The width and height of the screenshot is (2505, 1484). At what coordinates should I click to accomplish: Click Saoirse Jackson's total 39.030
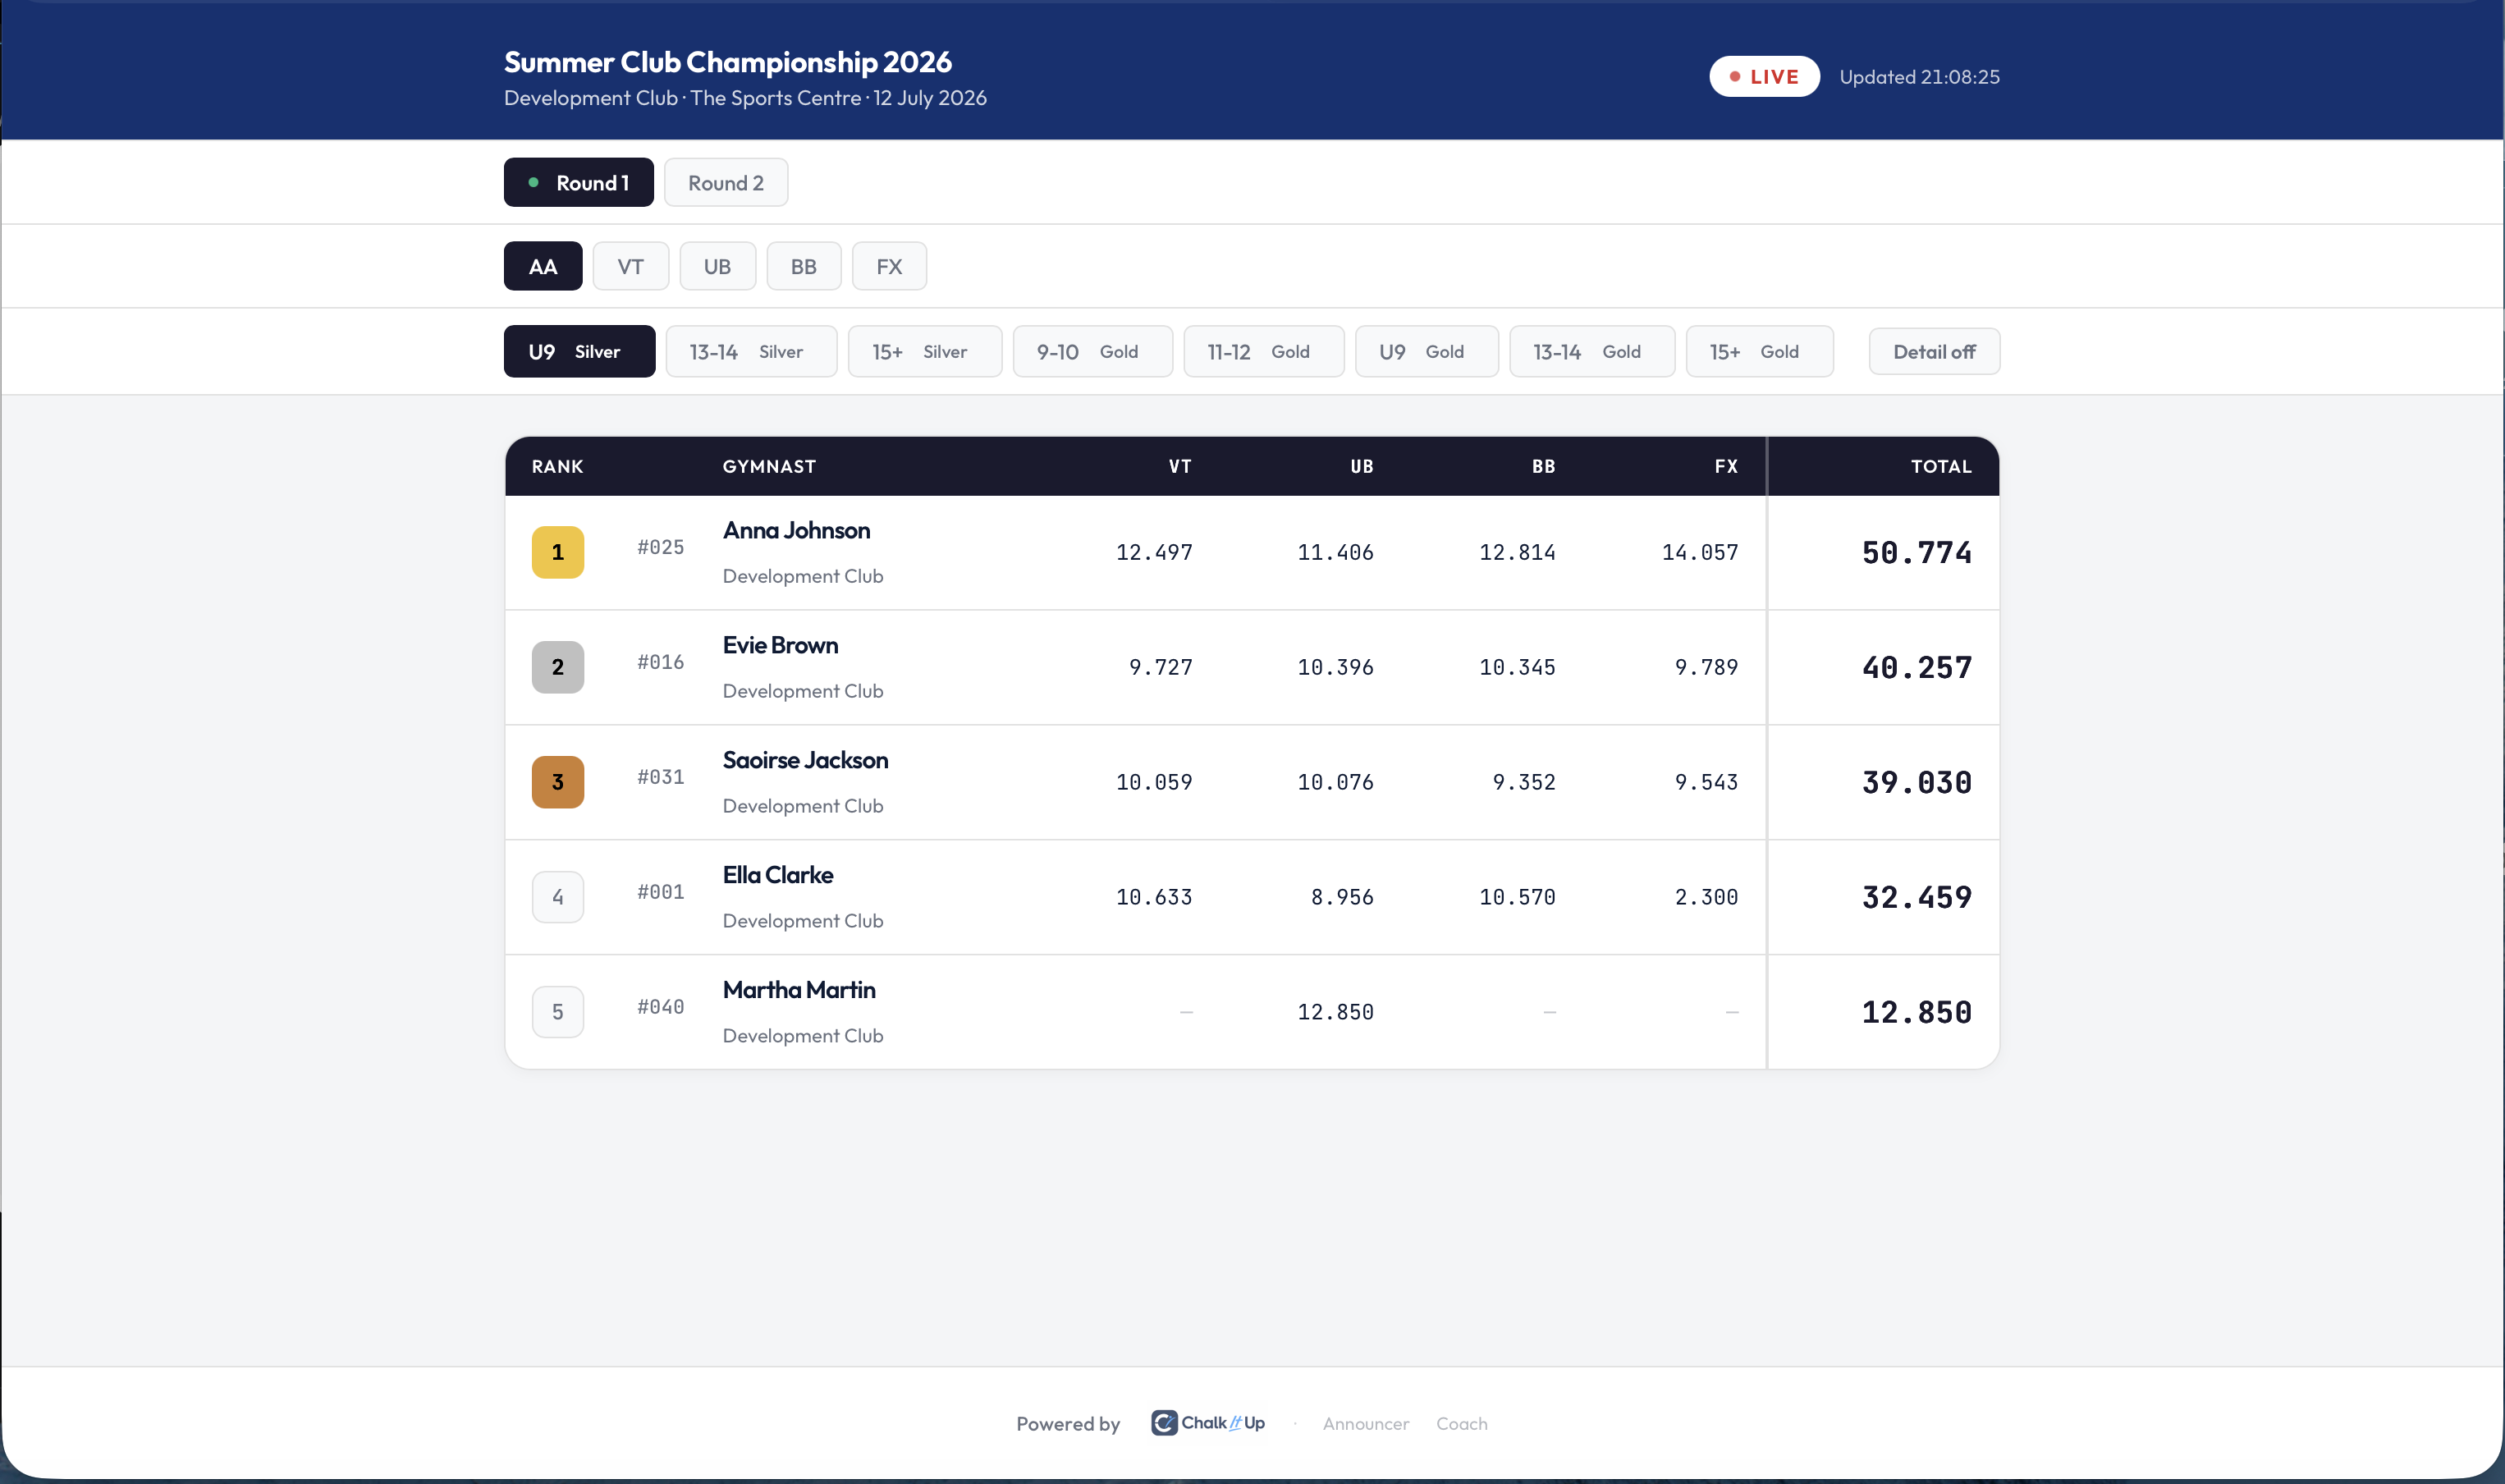pyautogui.click(x=1916, y=783)
